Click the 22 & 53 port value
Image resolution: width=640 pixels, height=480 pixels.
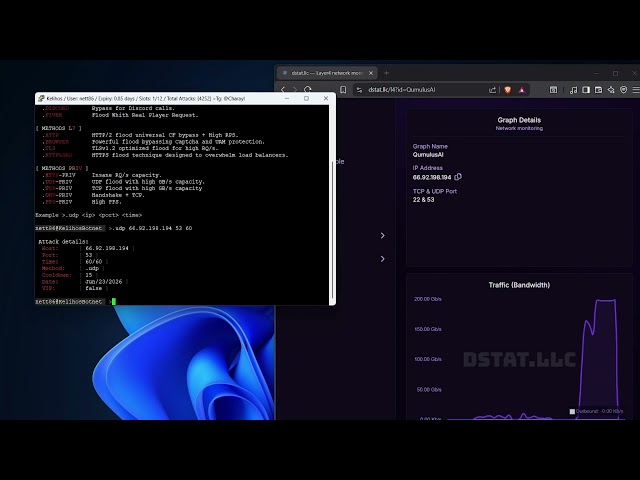click(423, 200)
